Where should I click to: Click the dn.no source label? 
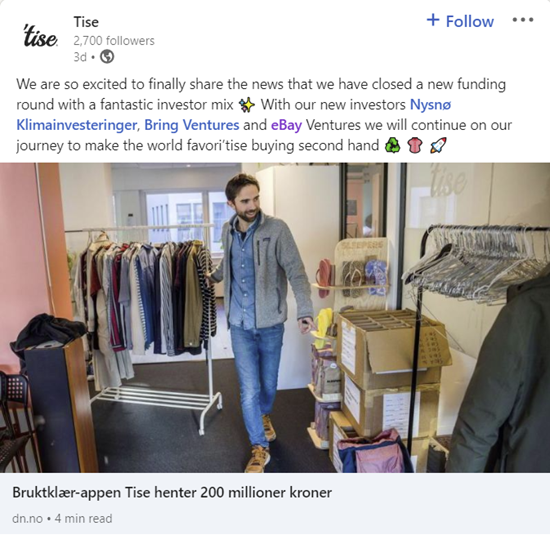click(27, 518)
